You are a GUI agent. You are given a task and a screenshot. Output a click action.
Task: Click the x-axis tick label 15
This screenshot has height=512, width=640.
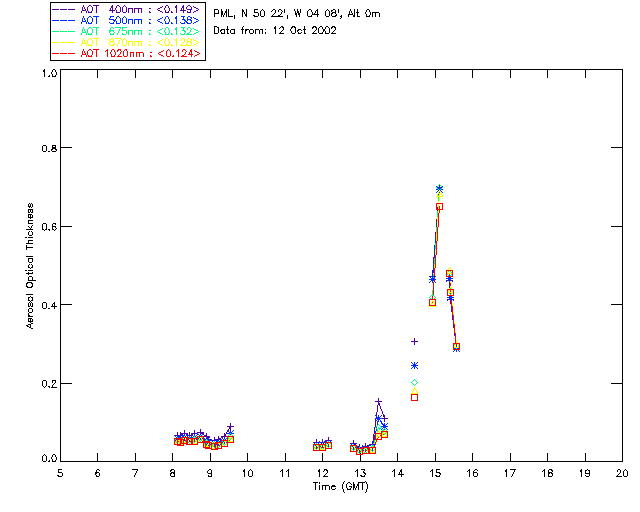(x=435, y=473)
